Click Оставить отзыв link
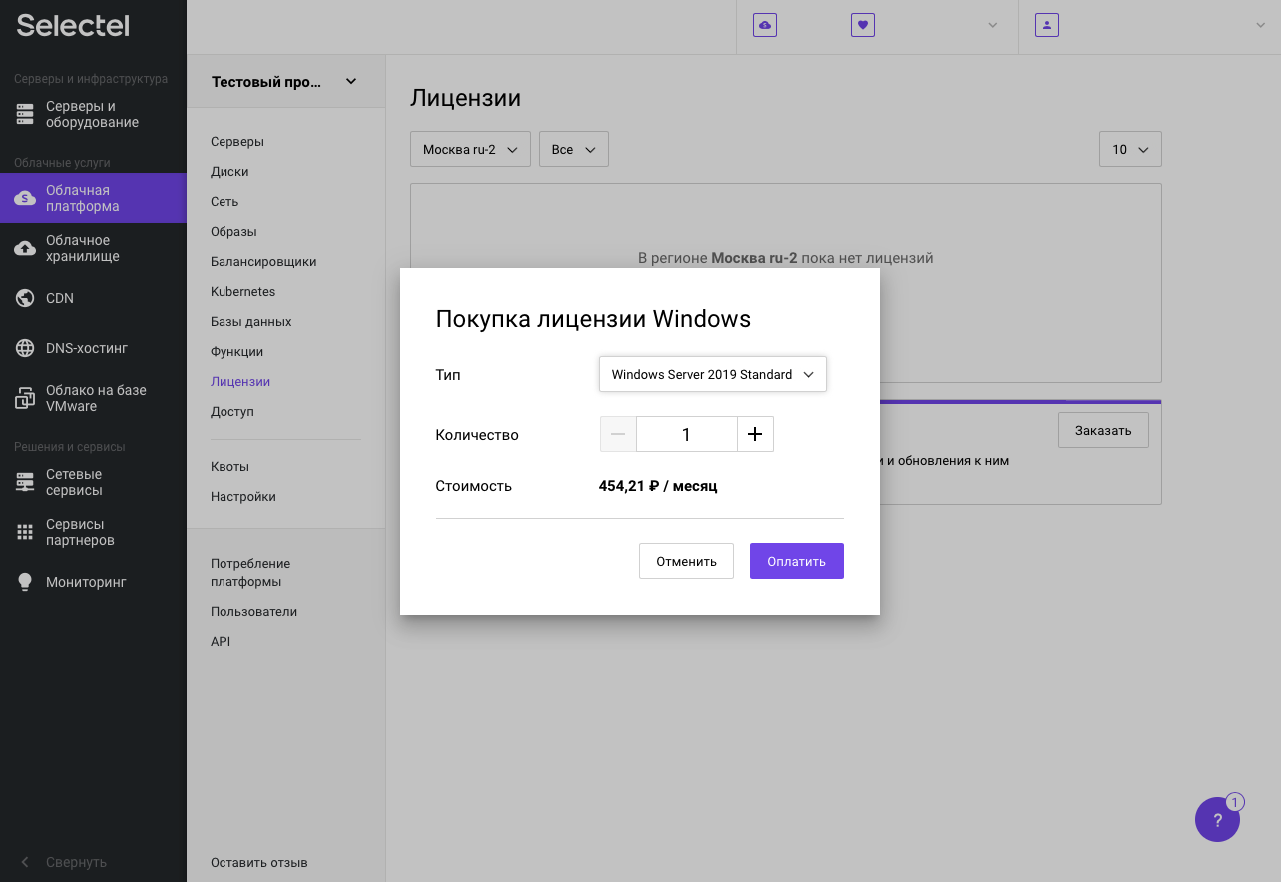1281x882 pixels. (x=260, y=862)
